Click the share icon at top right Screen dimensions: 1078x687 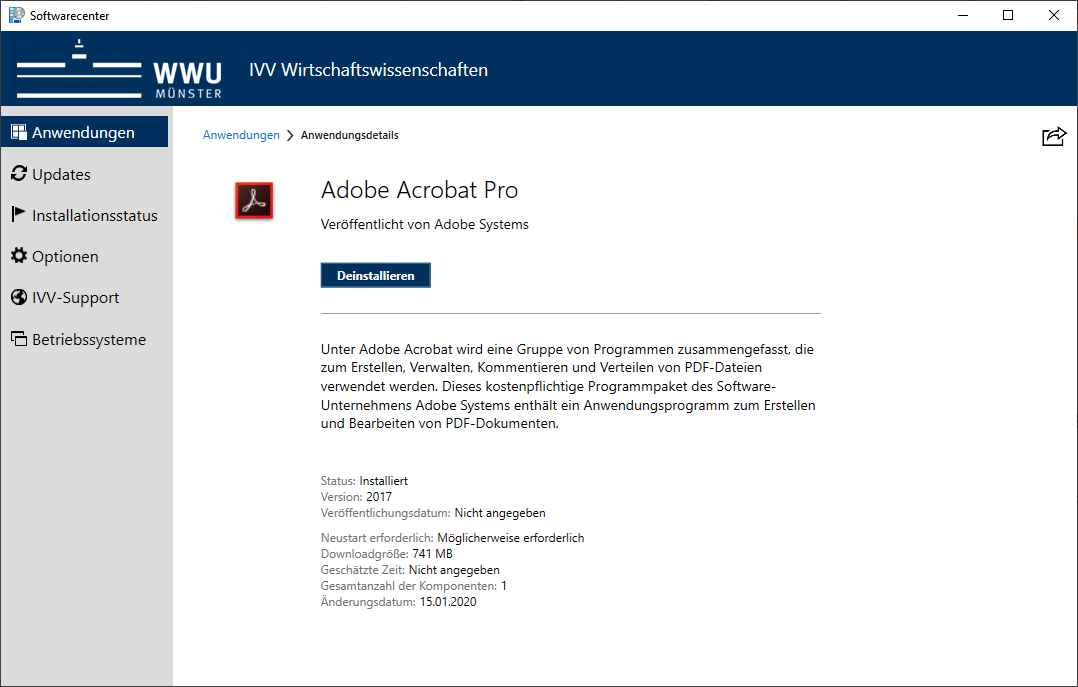[1054, 136]
